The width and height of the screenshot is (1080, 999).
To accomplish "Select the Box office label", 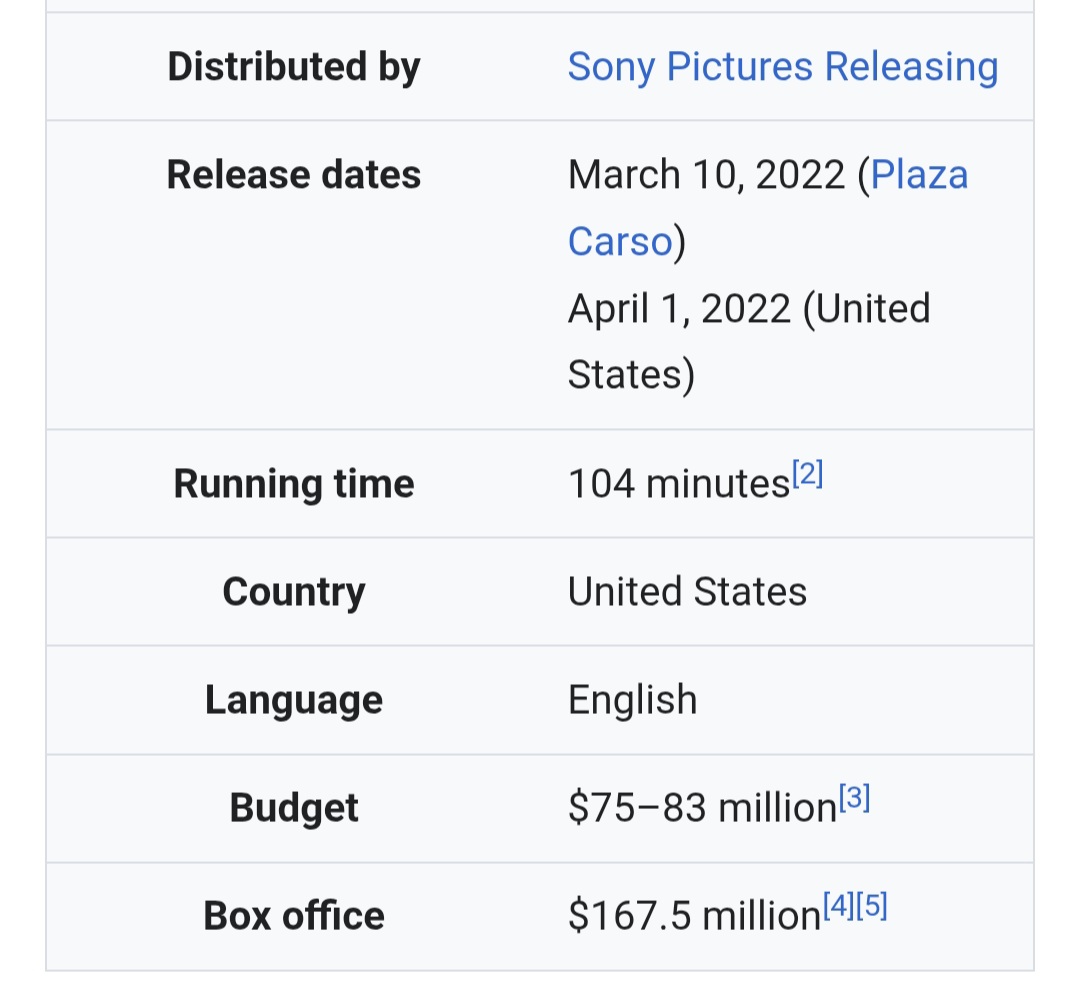I will [294, 916].
